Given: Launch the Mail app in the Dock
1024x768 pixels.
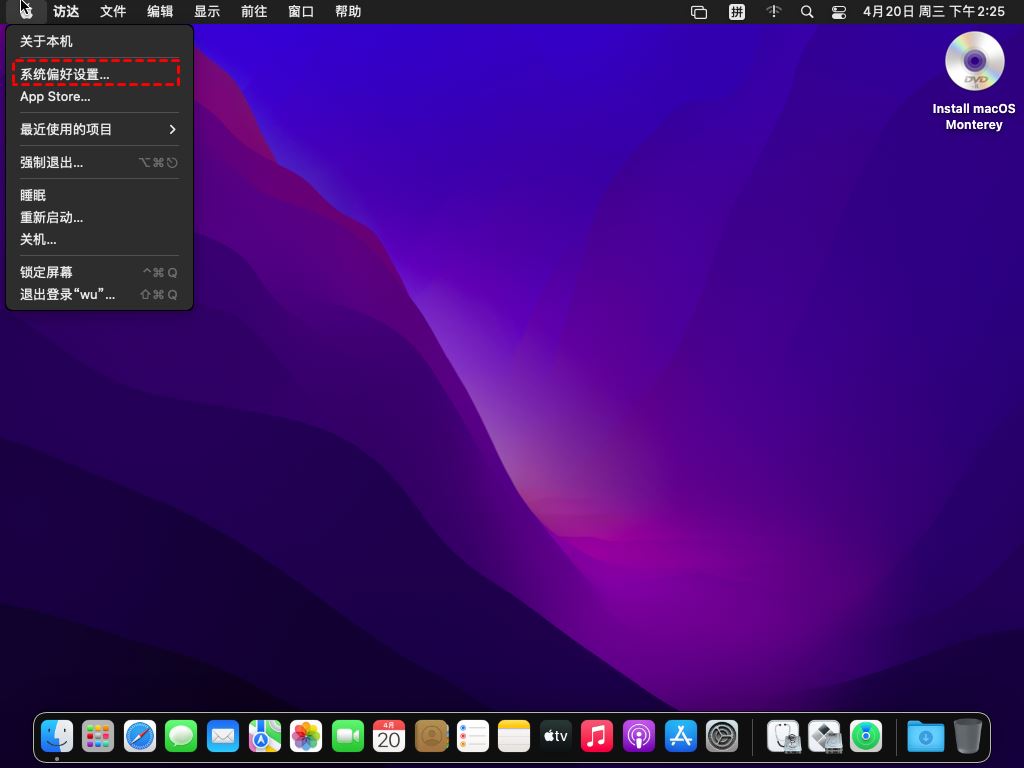Looking at the screenshot, I should coord(223,737).
